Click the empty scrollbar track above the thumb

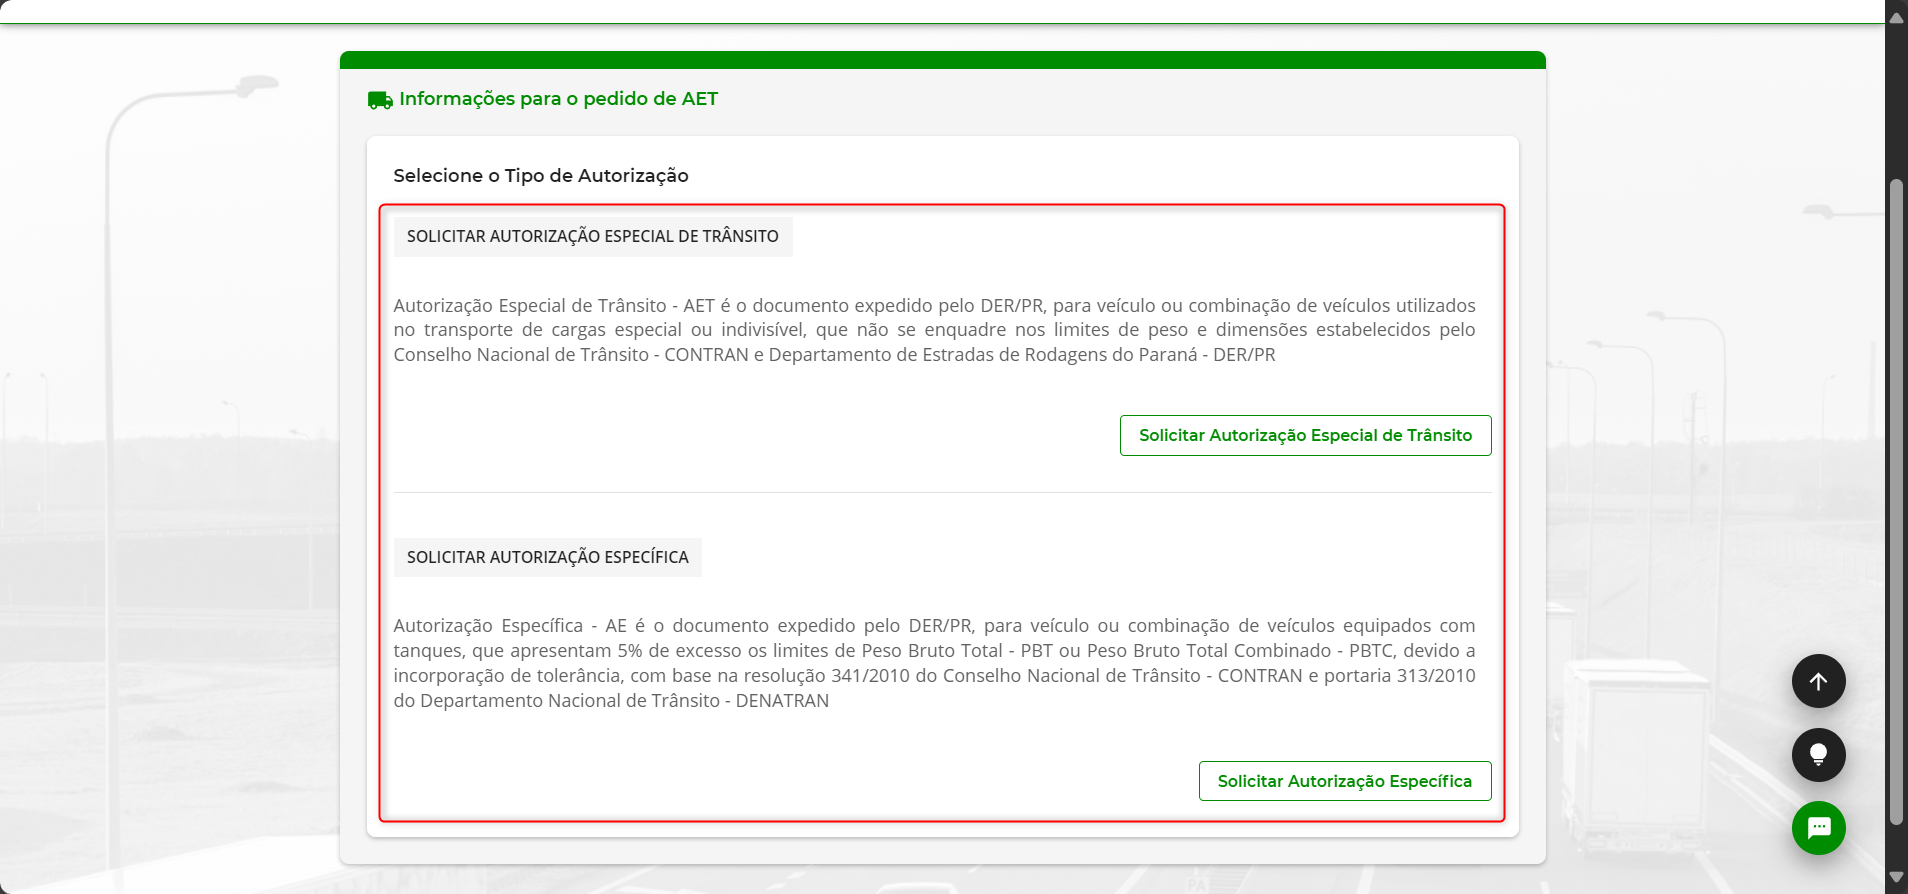pos(1896,100)
